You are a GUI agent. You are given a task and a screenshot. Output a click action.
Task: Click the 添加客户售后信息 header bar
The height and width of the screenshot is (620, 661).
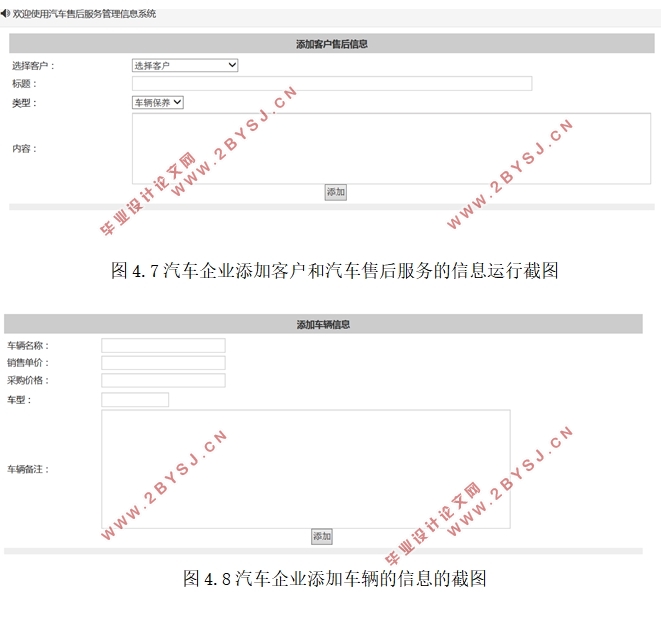331,44
